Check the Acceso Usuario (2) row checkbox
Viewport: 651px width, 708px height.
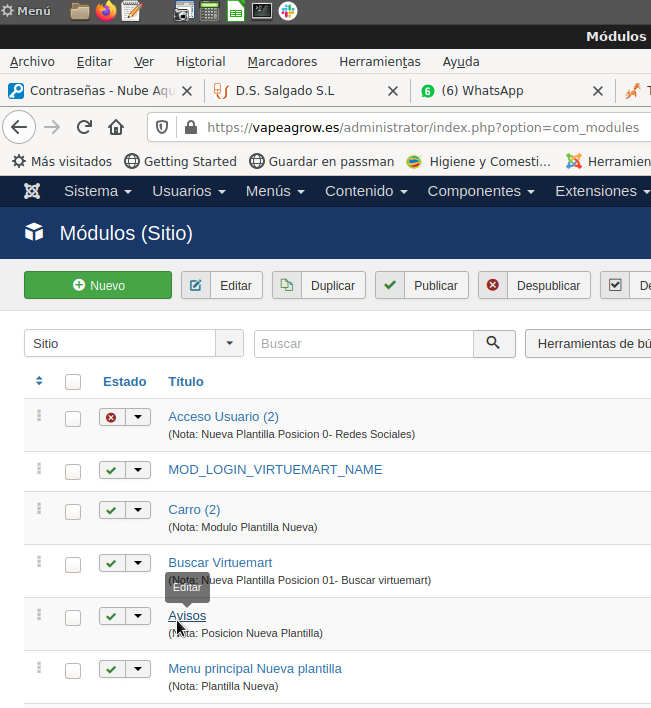[x=73, y=419]
